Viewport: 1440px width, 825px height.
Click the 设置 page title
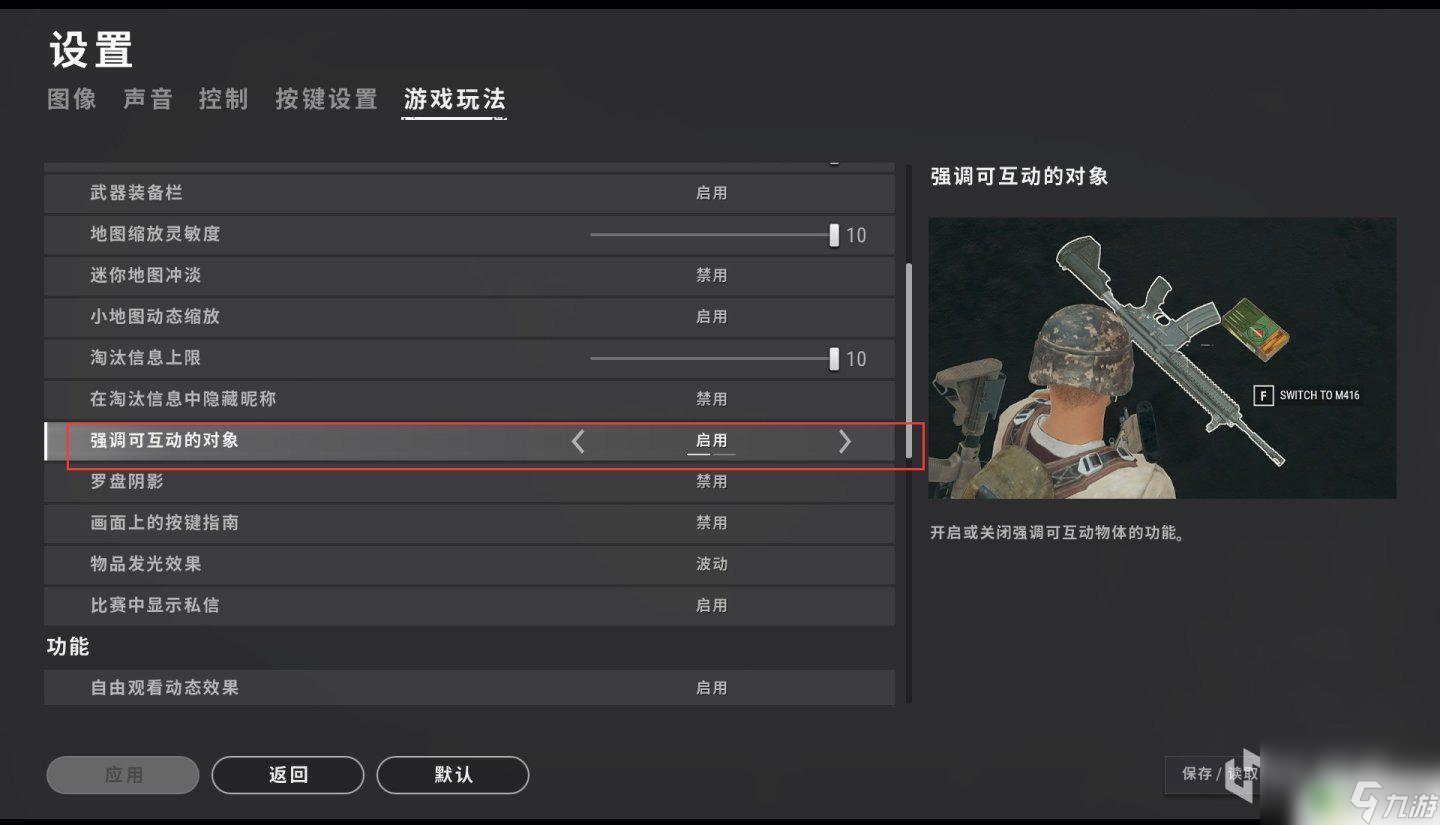pos(91,50)
